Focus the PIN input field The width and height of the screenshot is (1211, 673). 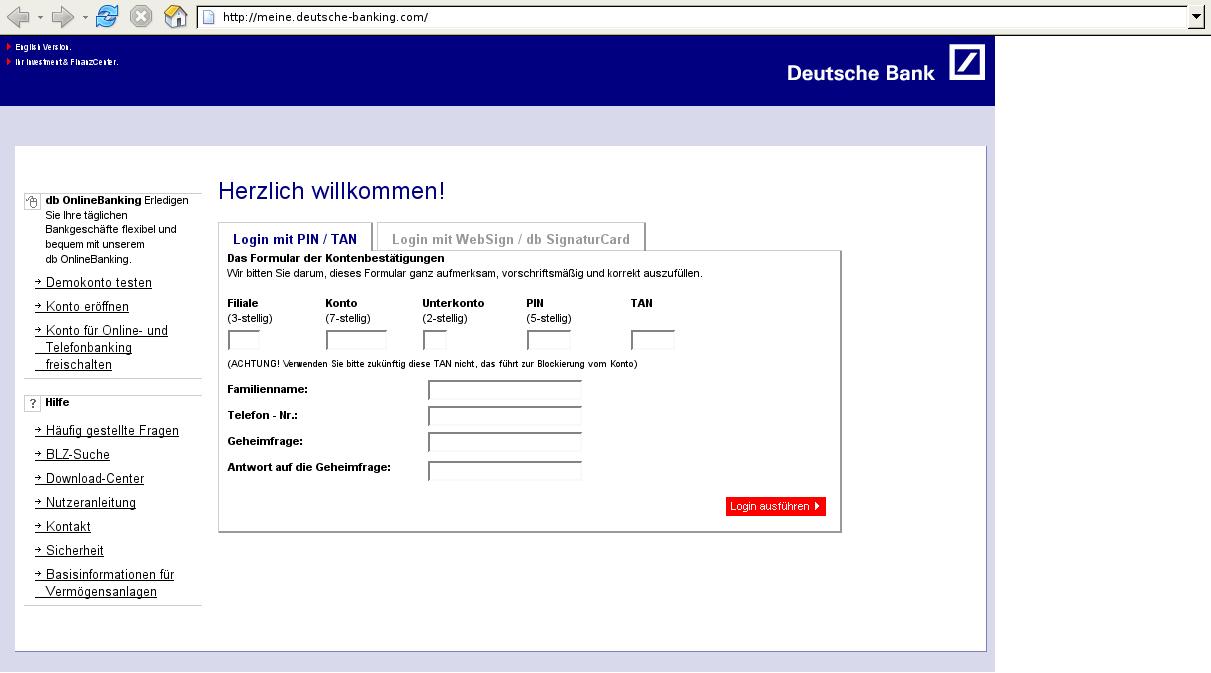[548, 340]
